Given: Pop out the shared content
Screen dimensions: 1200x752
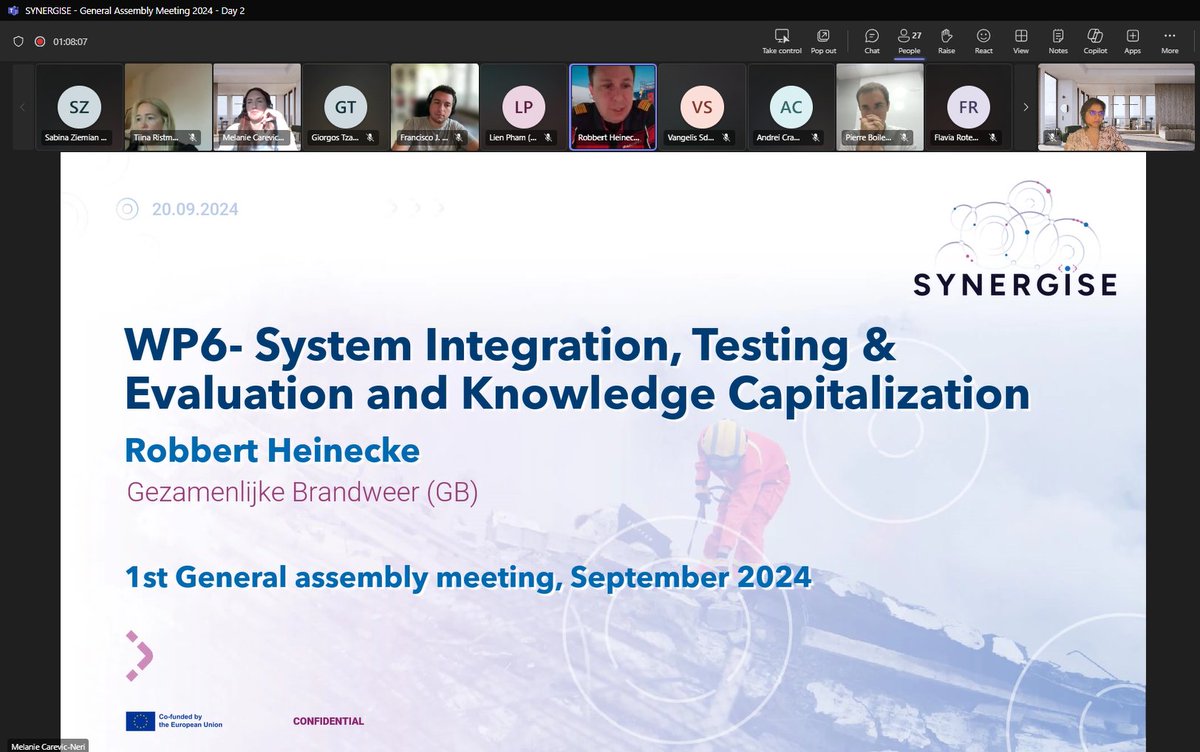Looking at the screenshot, I should point(823,41).
